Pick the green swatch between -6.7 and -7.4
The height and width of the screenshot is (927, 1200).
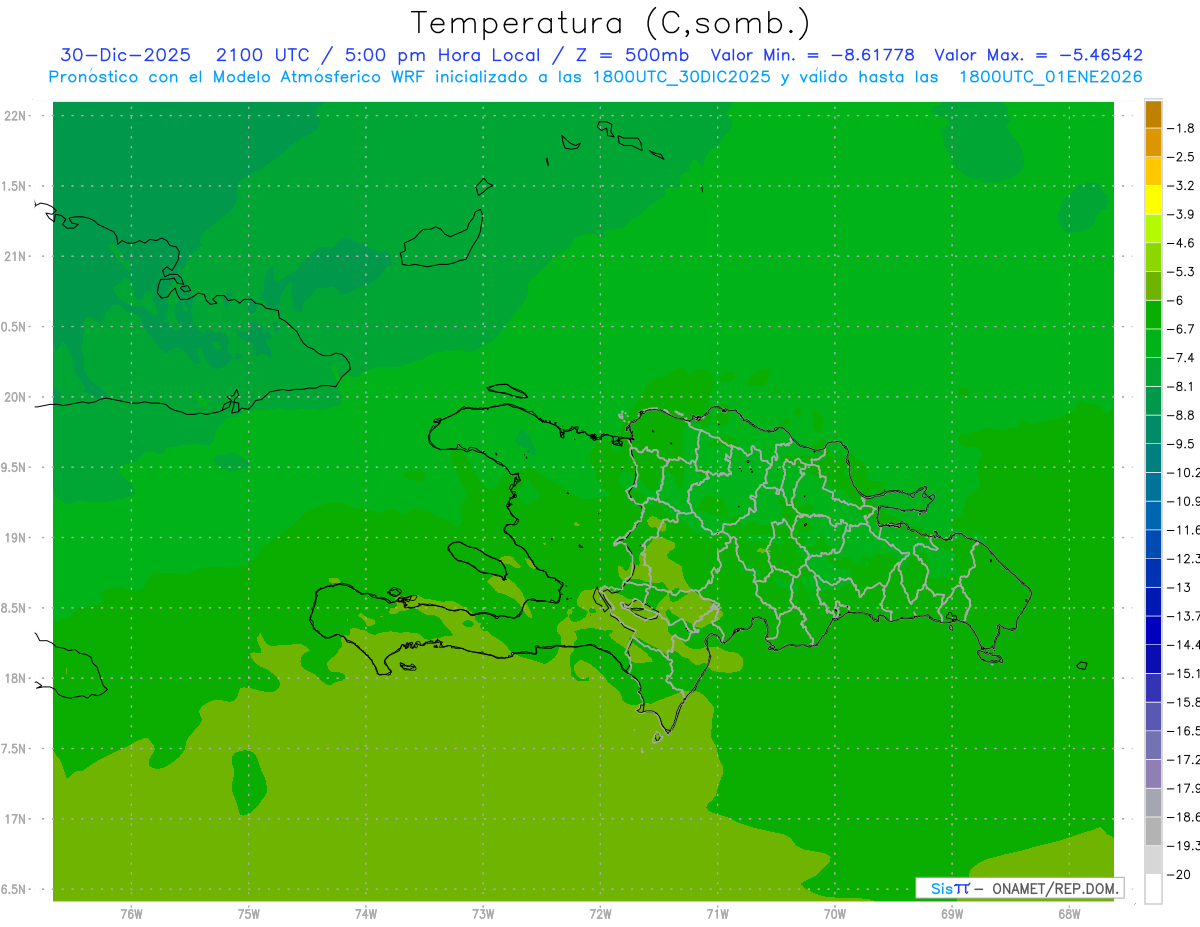(1153, 343)
